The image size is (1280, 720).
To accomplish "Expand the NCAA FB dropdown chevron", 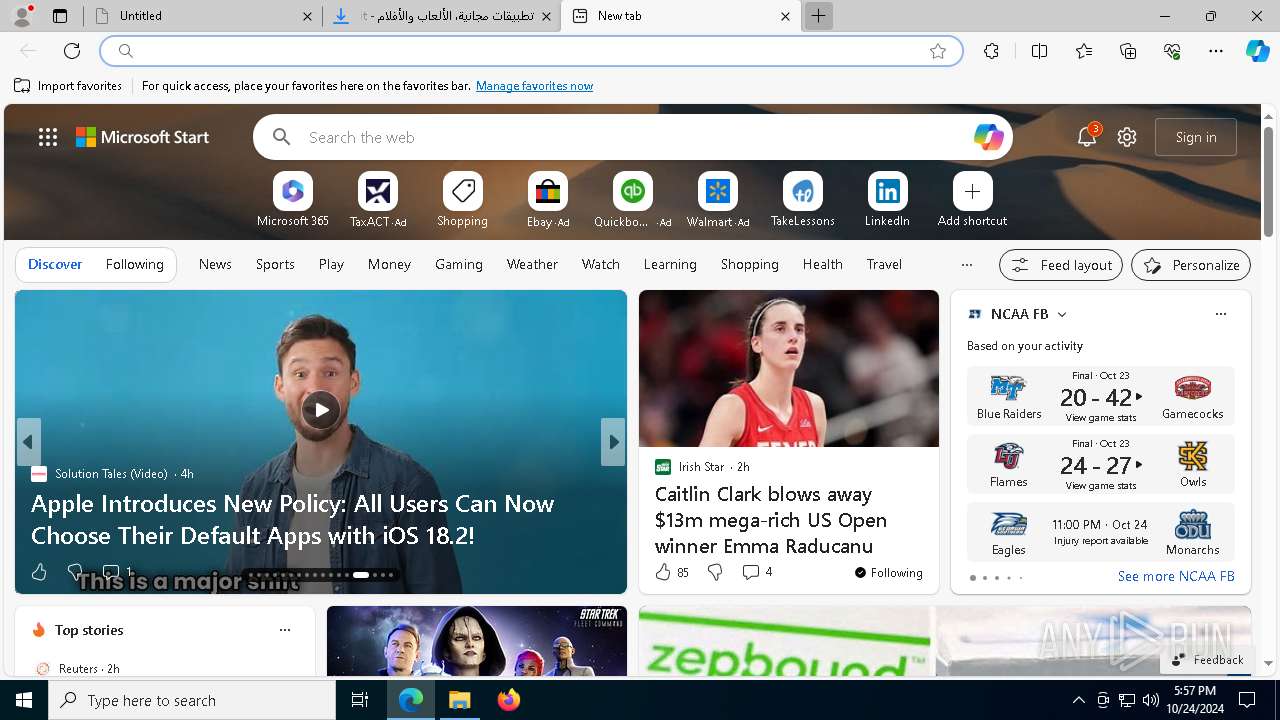I will (x=1062, y=314).
